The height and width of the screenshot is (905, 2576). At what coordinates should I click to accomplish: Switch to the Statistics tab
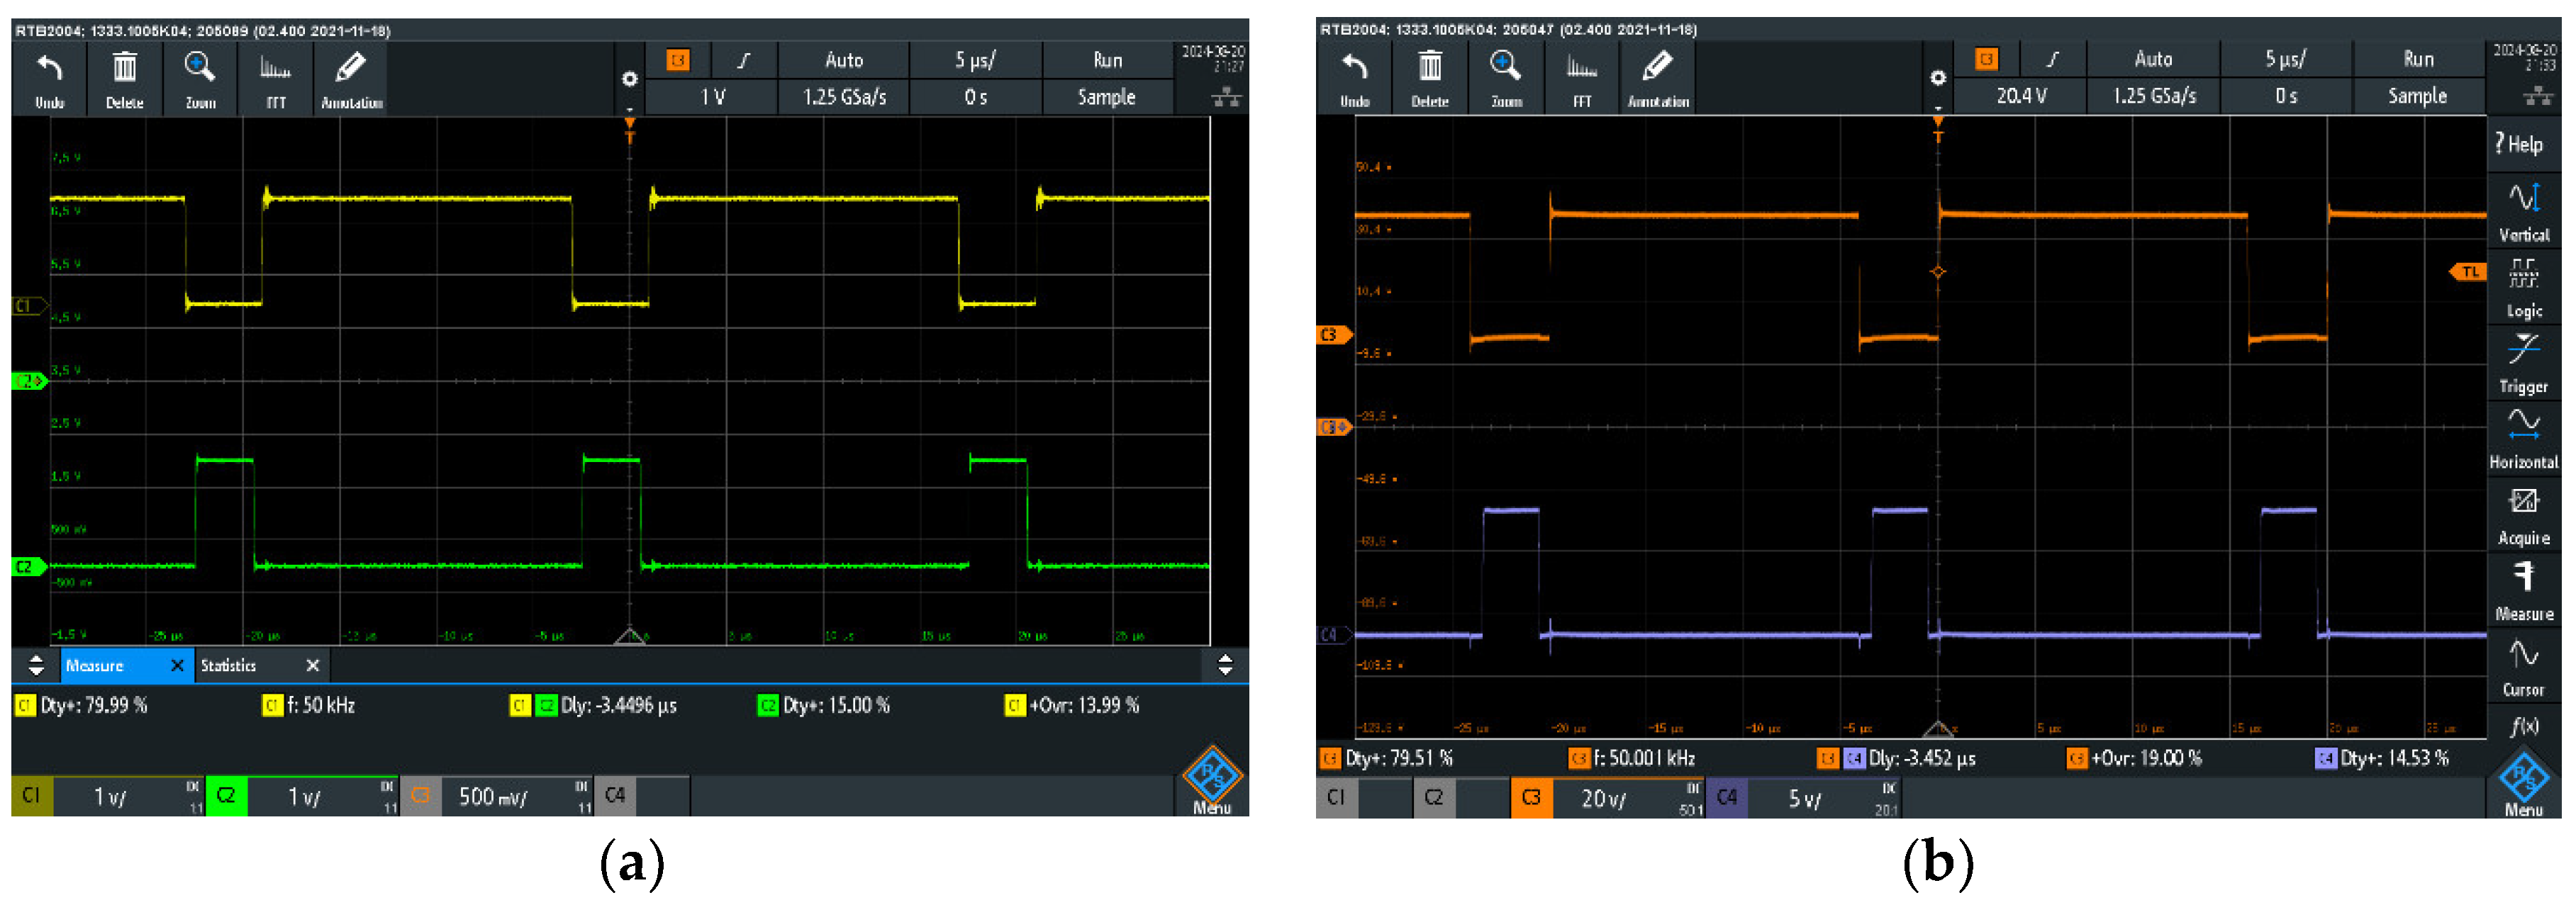tap(229, 666)
